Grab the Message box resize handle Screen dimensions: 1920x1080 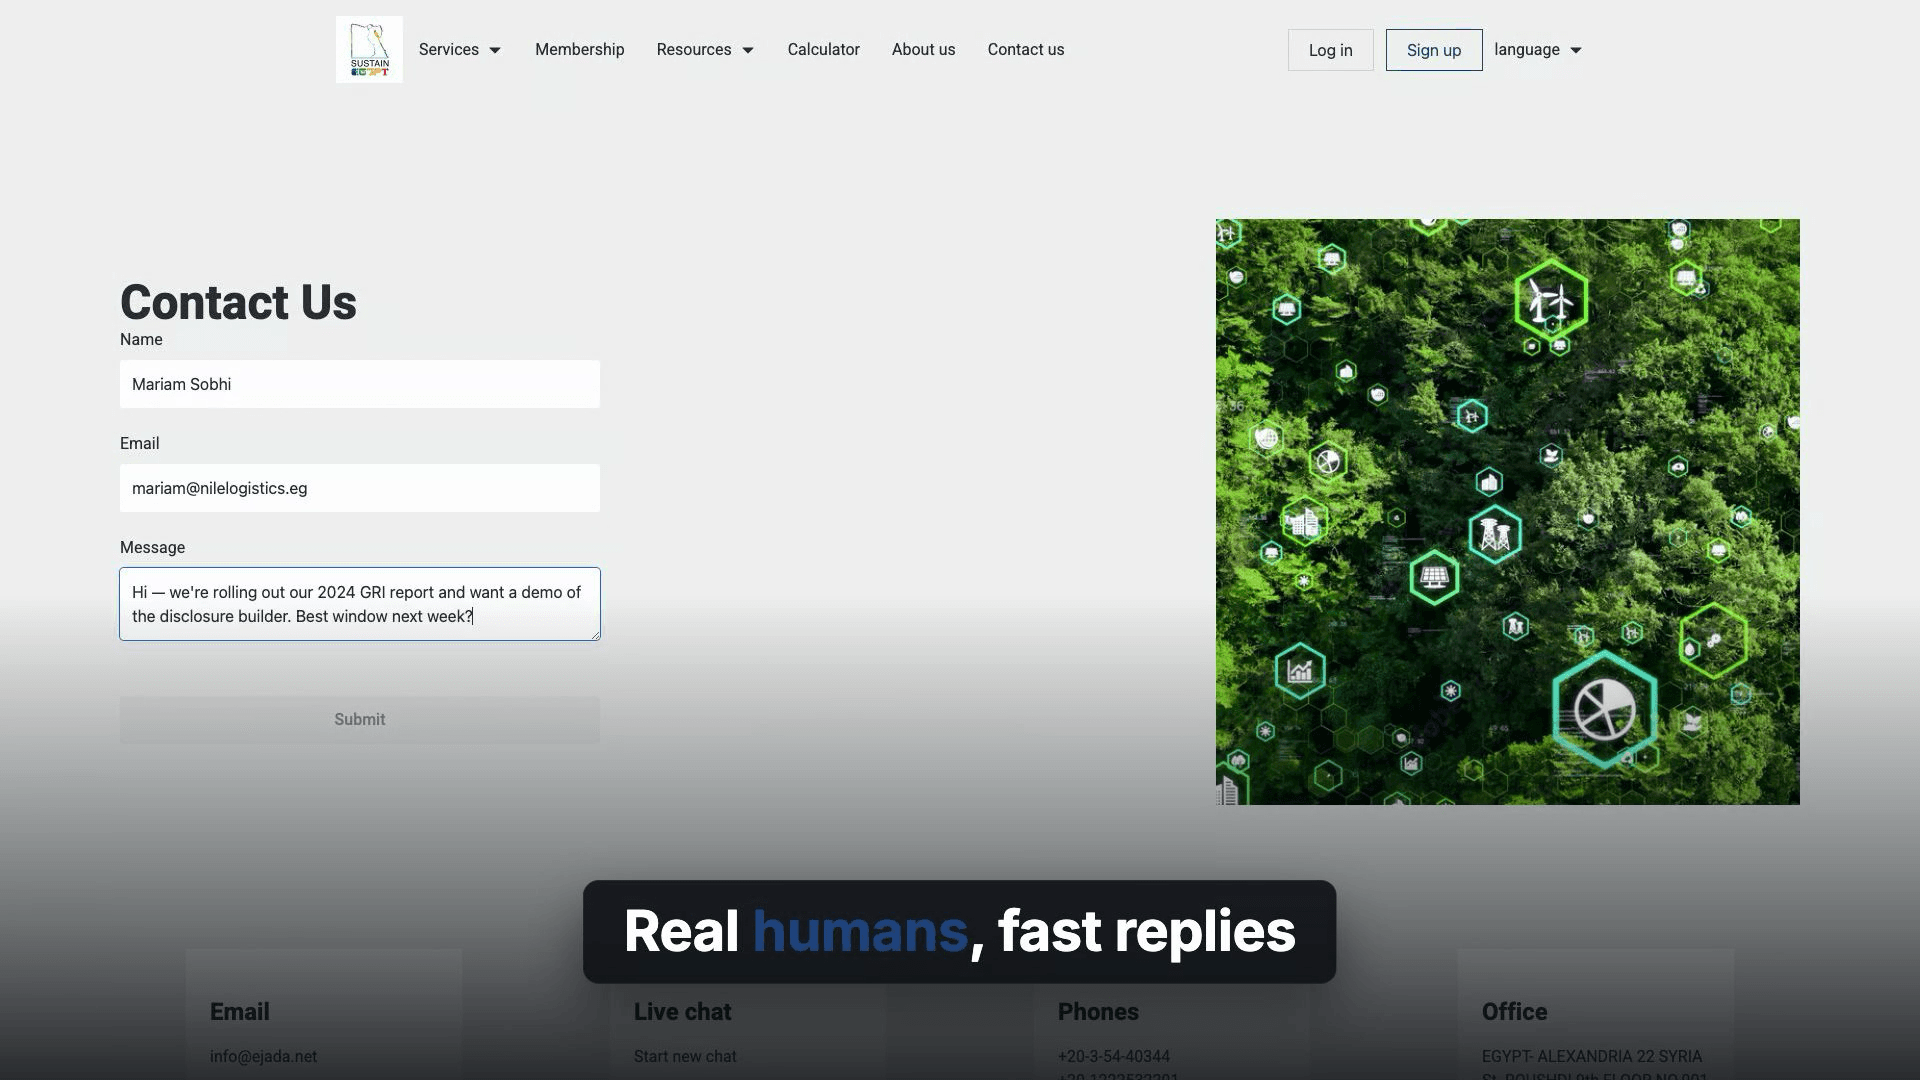(595, 634)
